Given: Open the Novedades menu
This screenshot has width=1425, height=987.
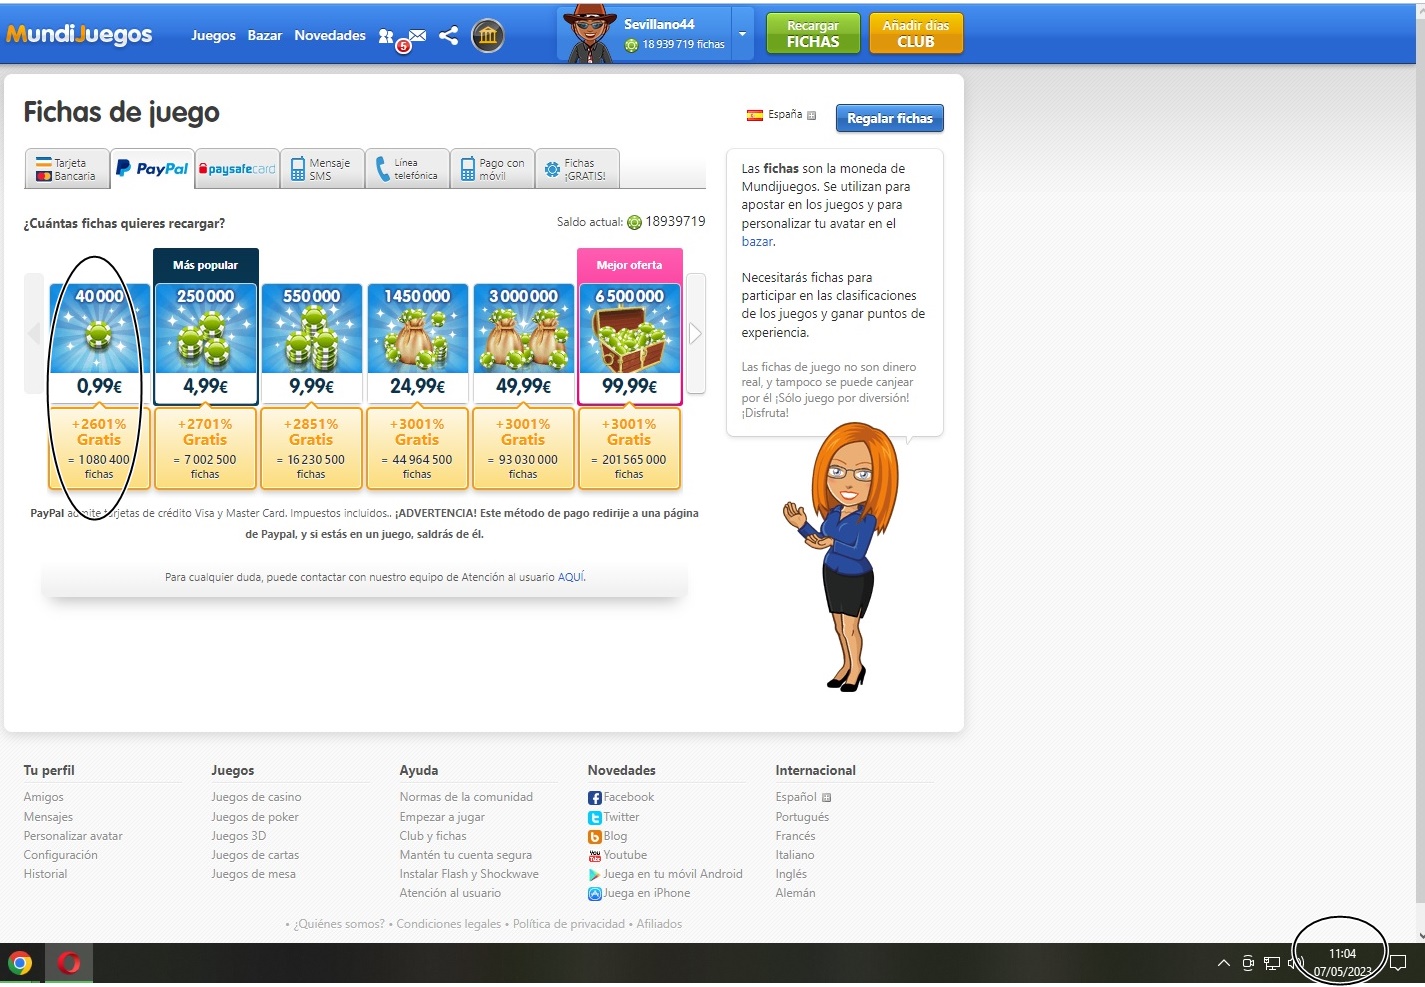Looking at the screenshot, I should pyautogui.click(x=330, y=35).
